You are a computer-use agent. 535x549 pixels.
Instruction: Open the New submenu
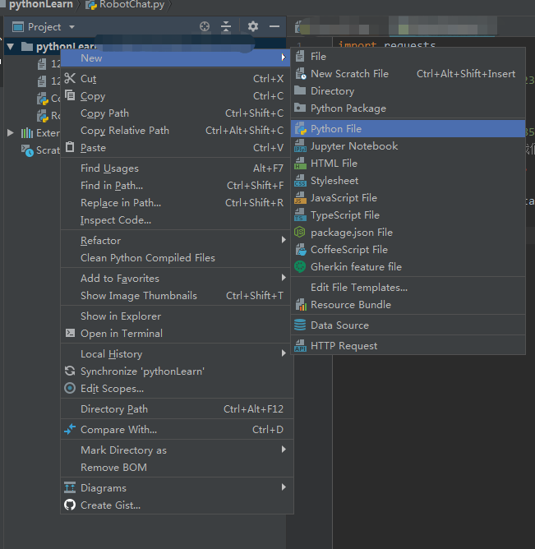pyautogui.click(x=175, y=58)
